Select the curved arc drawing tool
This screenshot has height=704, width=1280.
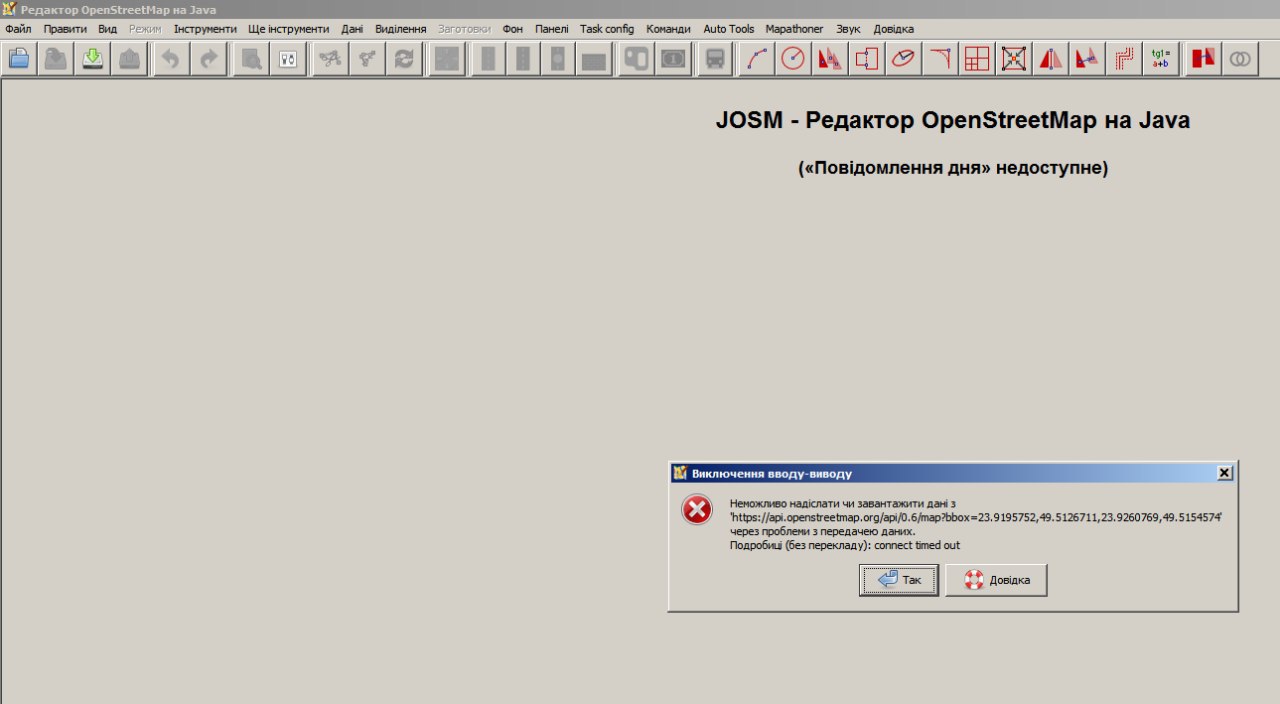(x=756, y=59)
